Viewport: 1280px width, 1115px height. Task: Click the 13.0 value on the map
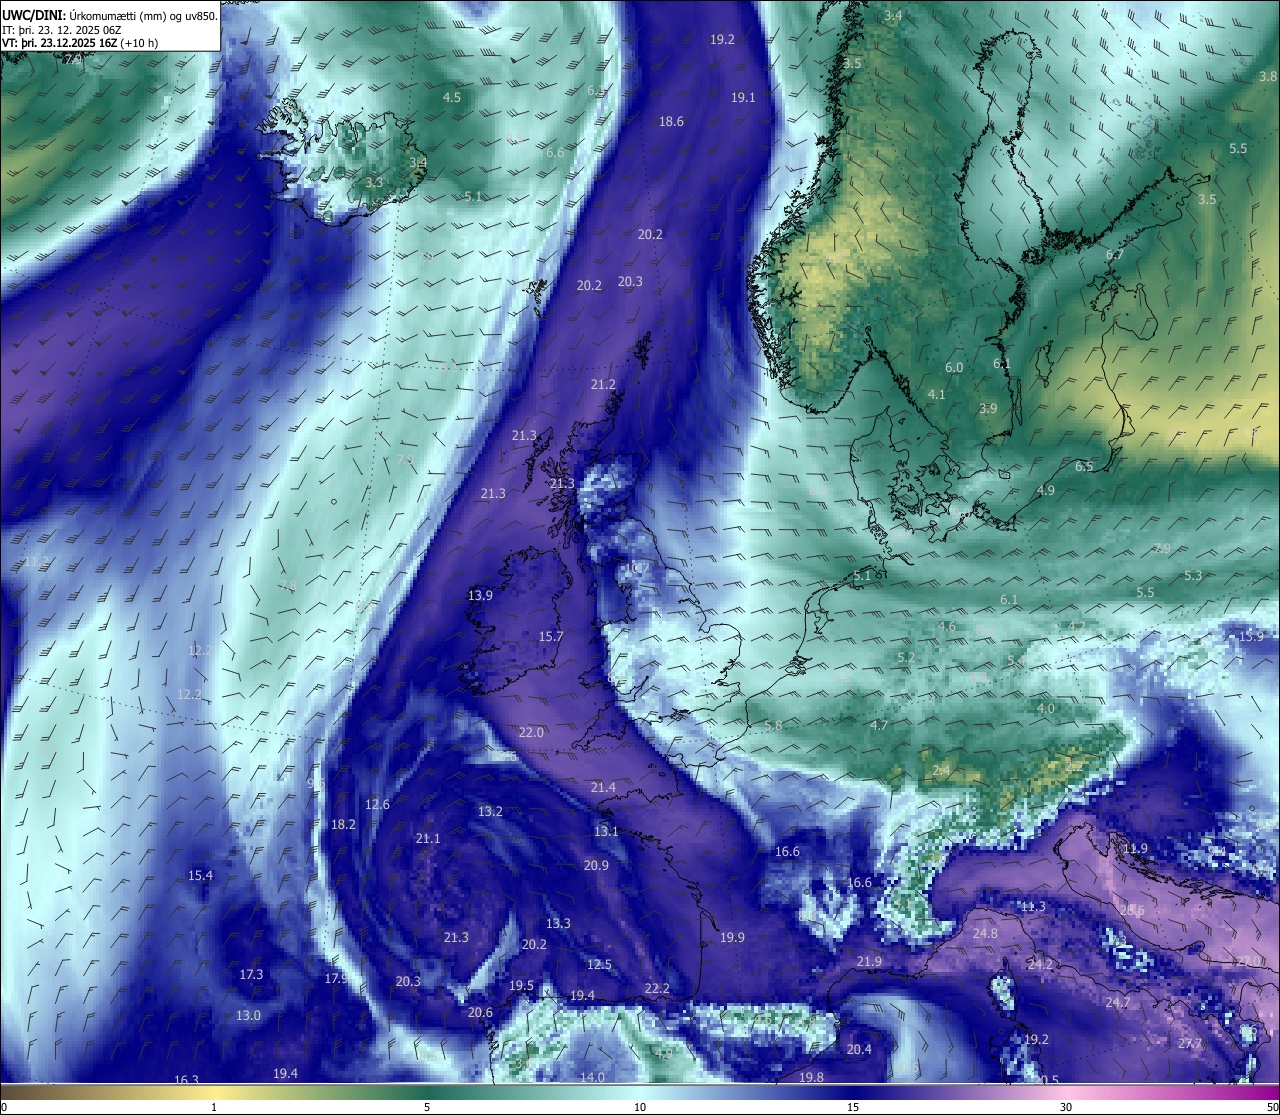pyautogui.click(x=248, y=1016)
